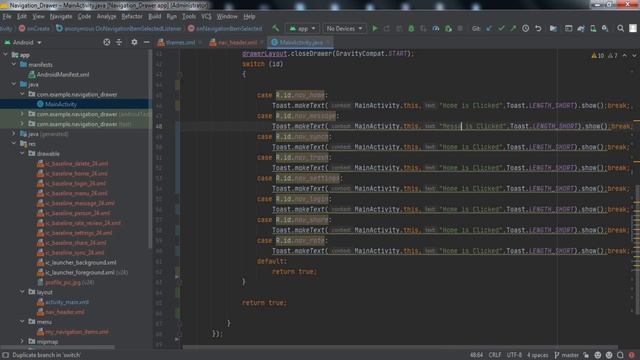The image size is (640, 360).
Task: Click the 'return true;' line under default
Action: [294, 271]
